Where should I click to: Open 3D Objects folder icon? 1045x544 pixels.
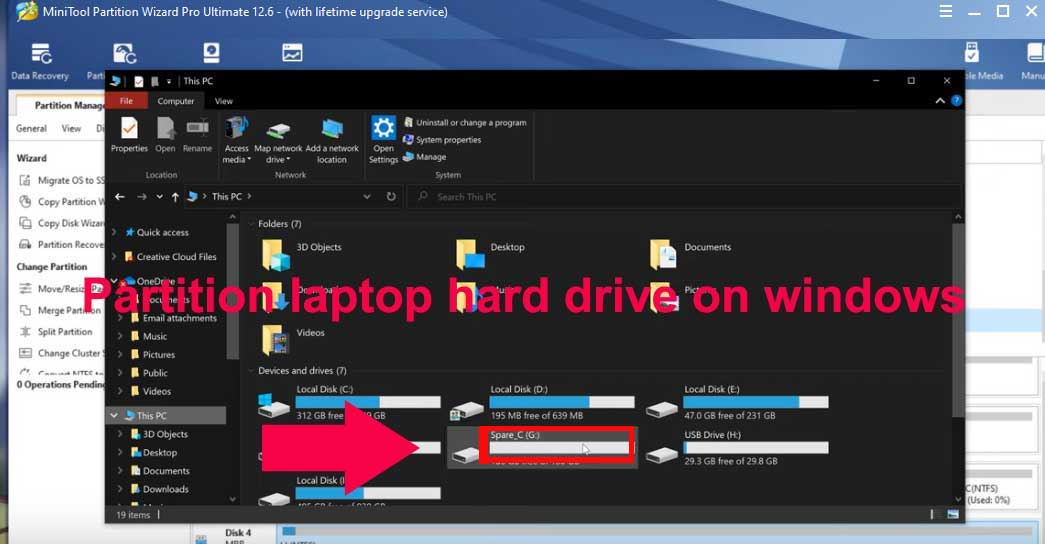coord(275,255)
